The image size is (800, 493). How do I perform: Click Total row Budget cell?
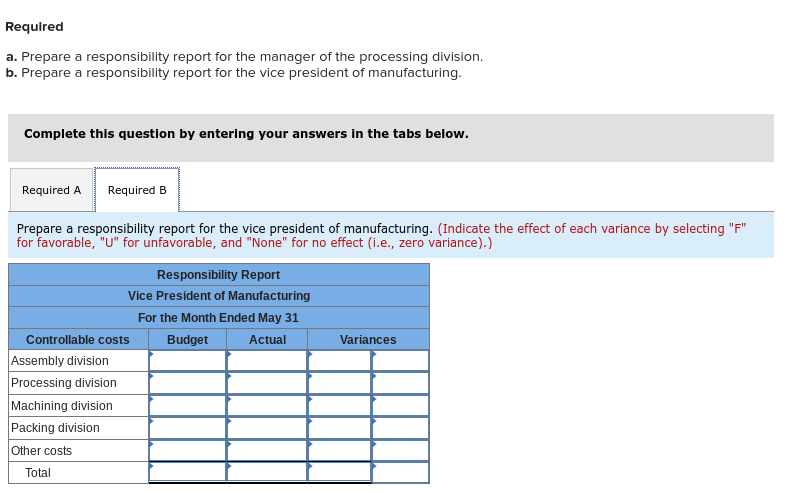point(188,472)
